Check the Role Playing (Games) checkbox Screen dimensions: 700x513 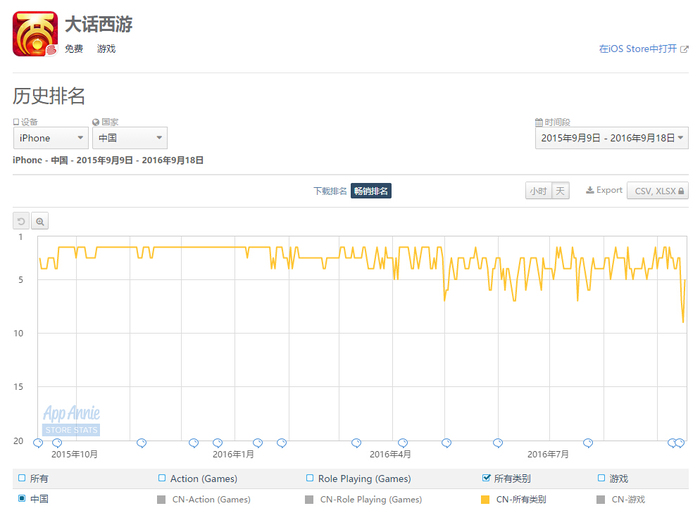(309, 478)
